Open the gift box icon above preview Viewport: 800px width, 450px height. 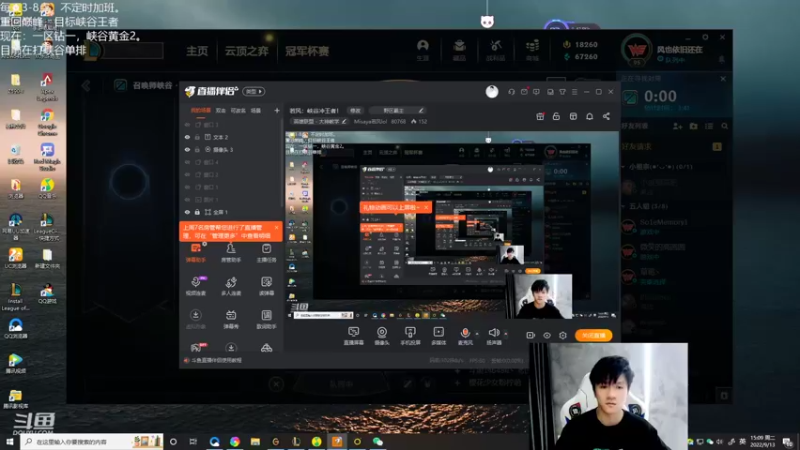click(540, 116)
